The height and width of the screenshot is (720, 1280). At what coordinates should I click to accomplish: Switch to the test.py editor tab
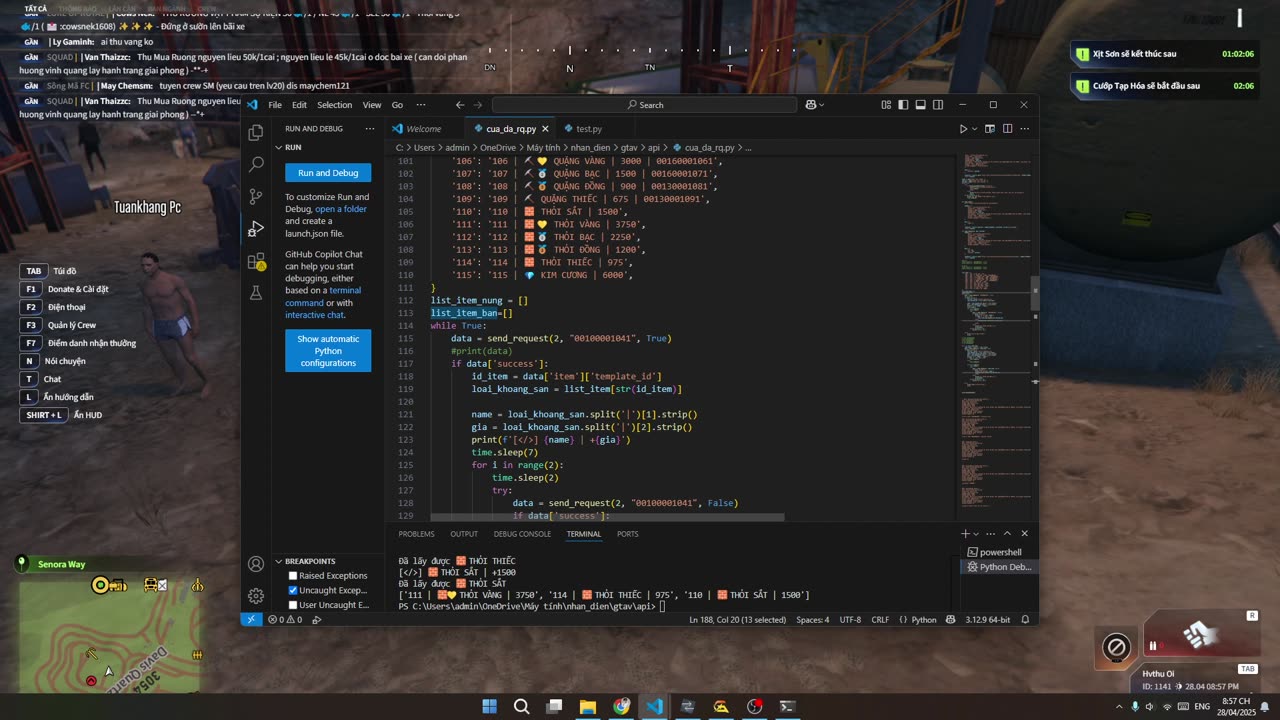tap(589, 129)
